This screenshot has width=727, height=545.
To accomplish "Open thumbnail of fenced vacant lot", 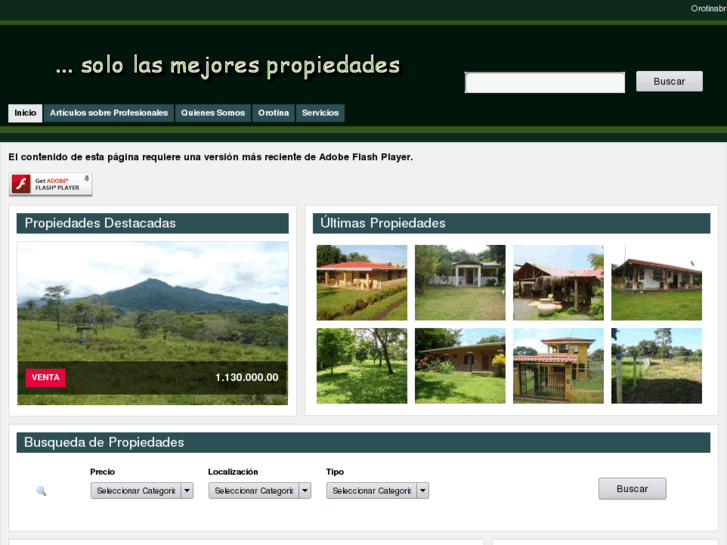I will point(657,366).
